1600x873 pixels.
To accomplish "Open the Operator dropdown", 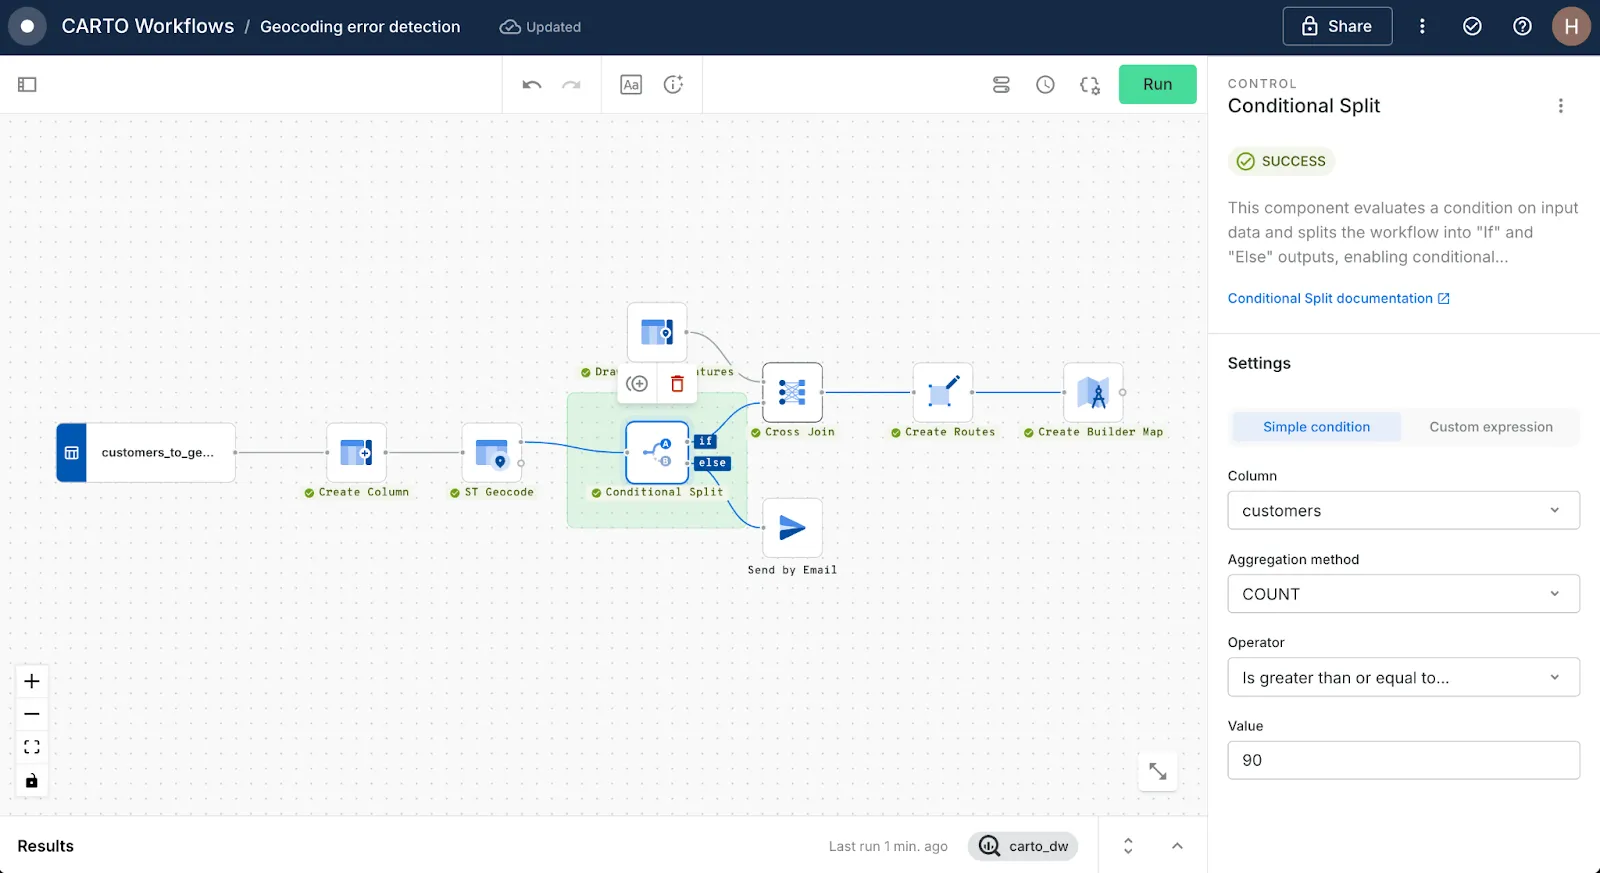I will coord(1403,678).
